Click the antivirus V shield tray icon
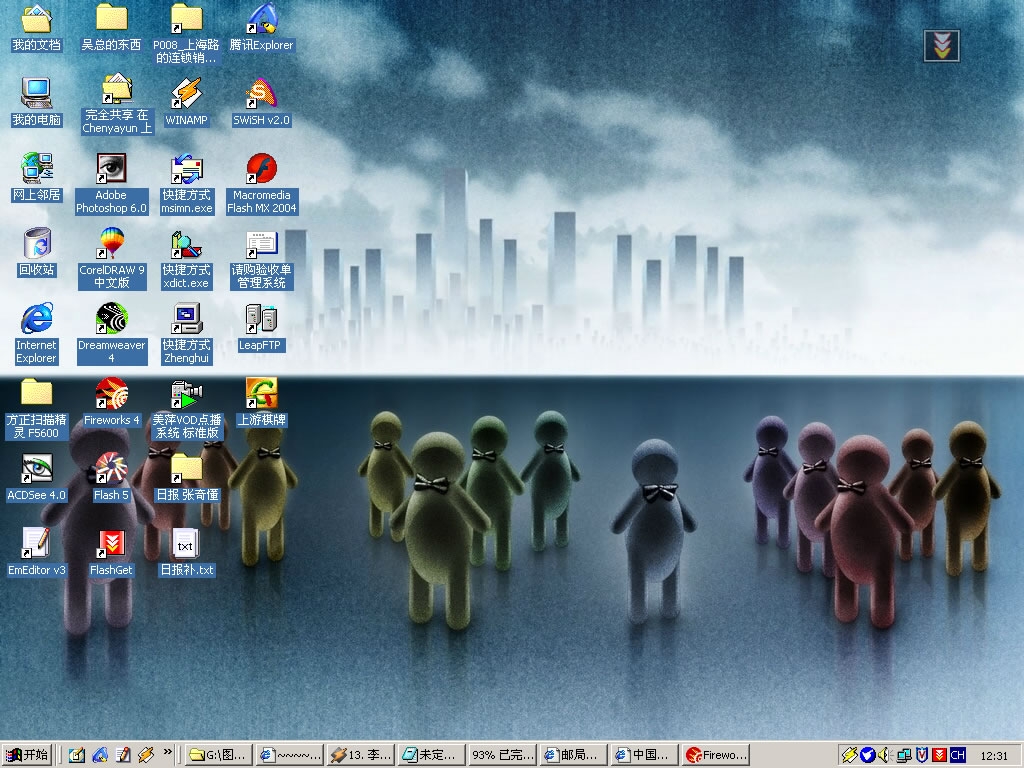The image size is (1024, 768). 921,755
